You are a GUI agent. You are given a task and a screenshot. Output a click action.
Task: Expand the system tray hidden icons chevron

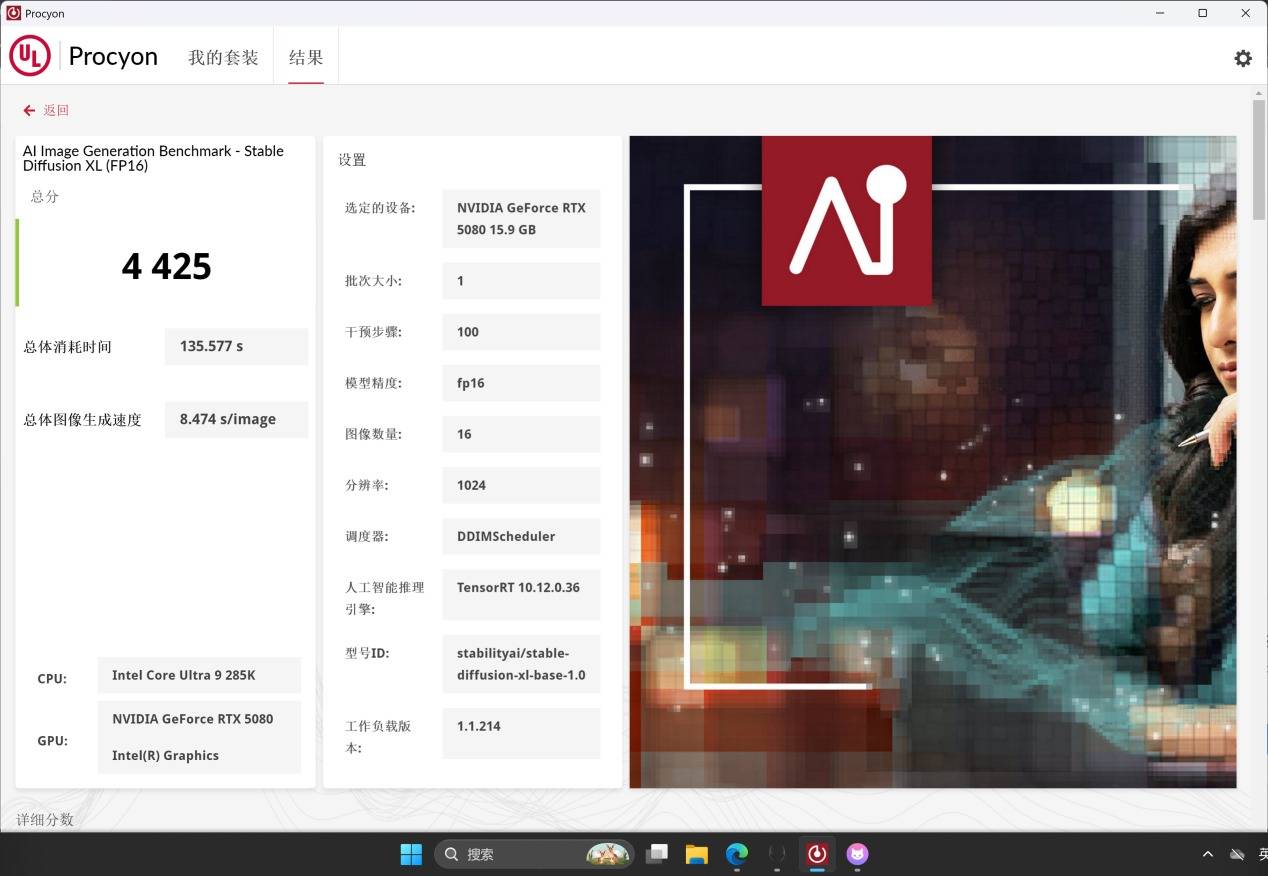tap(1208, 854)
